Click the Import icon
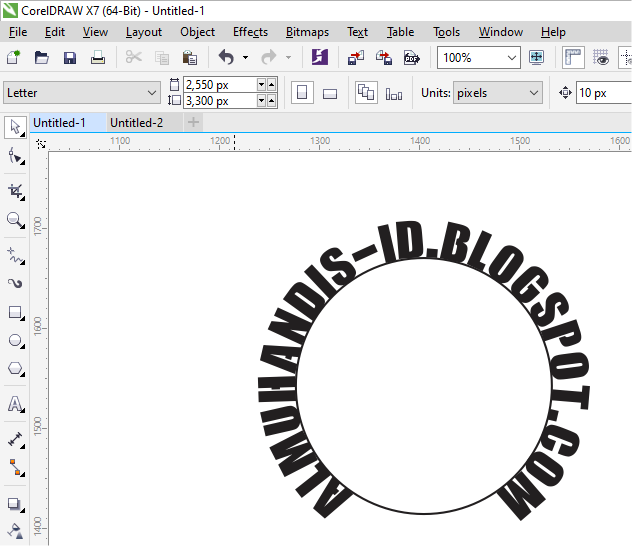632x546 pixels. pos(356,58)
